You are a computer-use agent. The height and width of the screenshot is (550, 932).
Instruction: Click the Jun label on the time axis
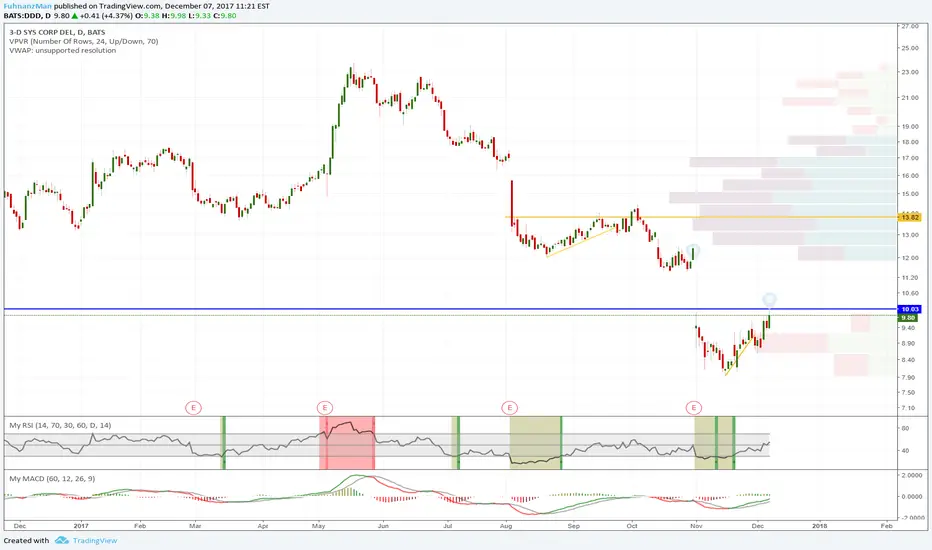point(383,526)
